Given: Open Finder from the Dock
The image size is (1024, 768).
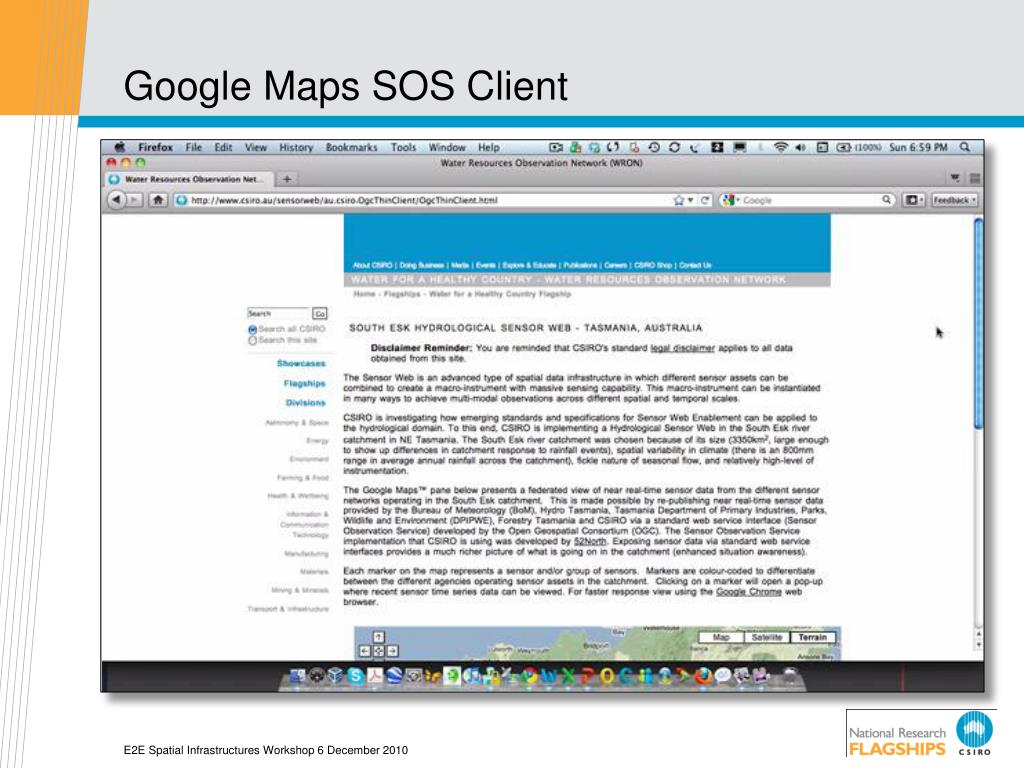Looking at the screenshot, I should tap(297, 676).
